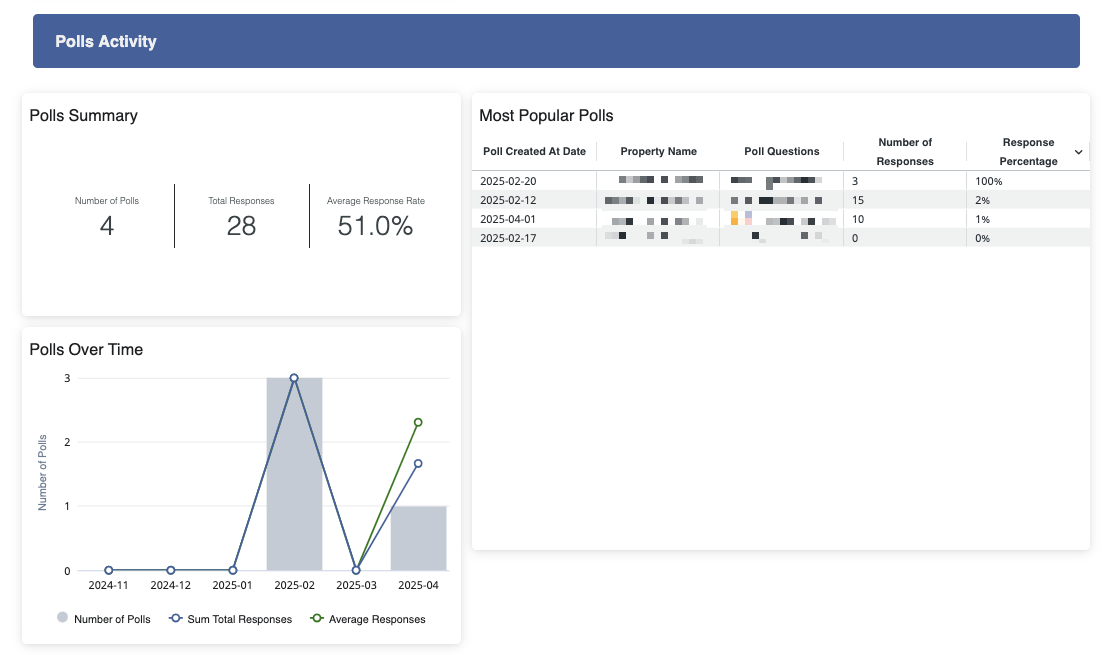Screen dimensions: 1110x655
Task: Click the gray bar for 2025-04
Action: click(418, 538)
